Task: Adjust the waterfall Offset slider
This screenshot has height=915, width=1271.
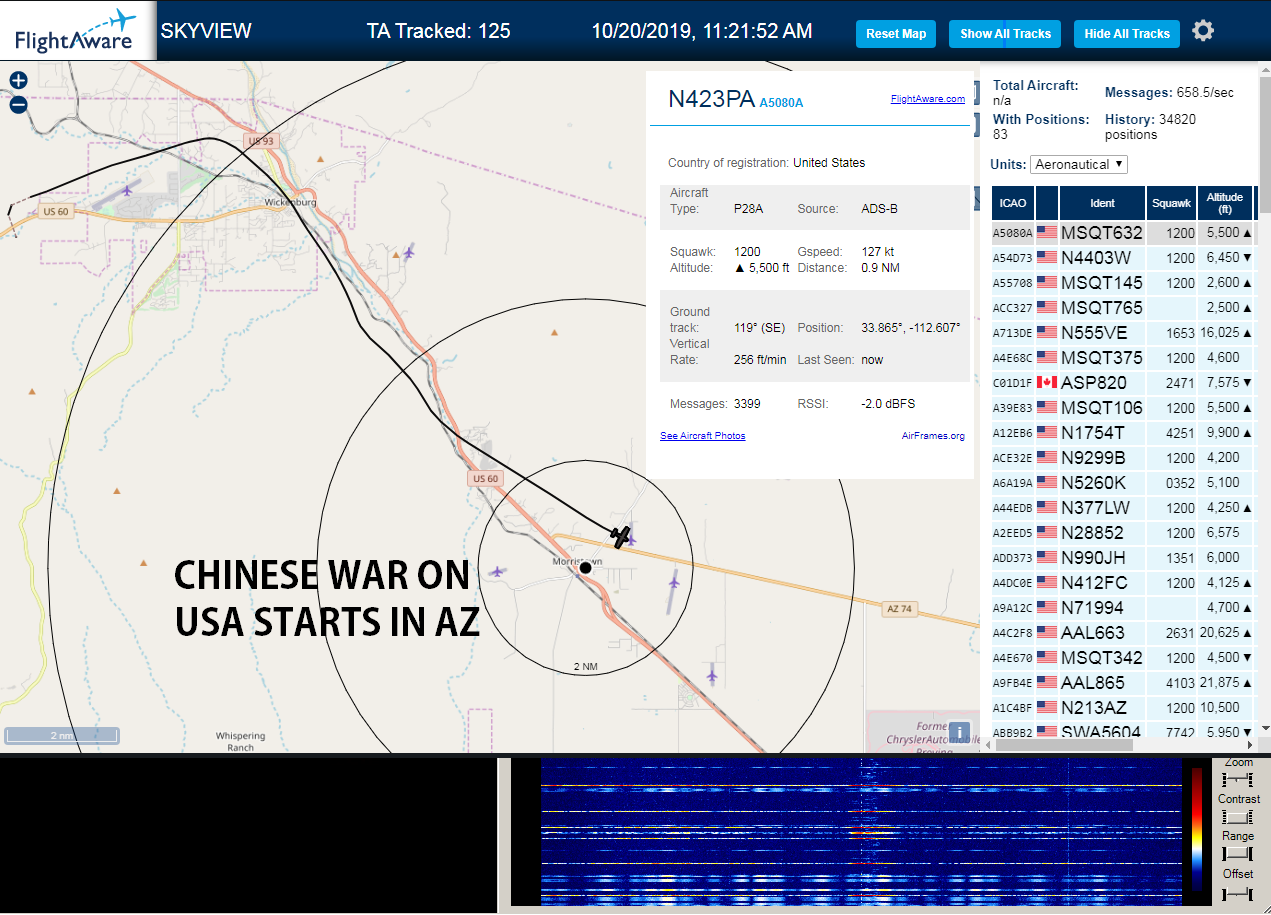Action: click(x=1237, y=892)
